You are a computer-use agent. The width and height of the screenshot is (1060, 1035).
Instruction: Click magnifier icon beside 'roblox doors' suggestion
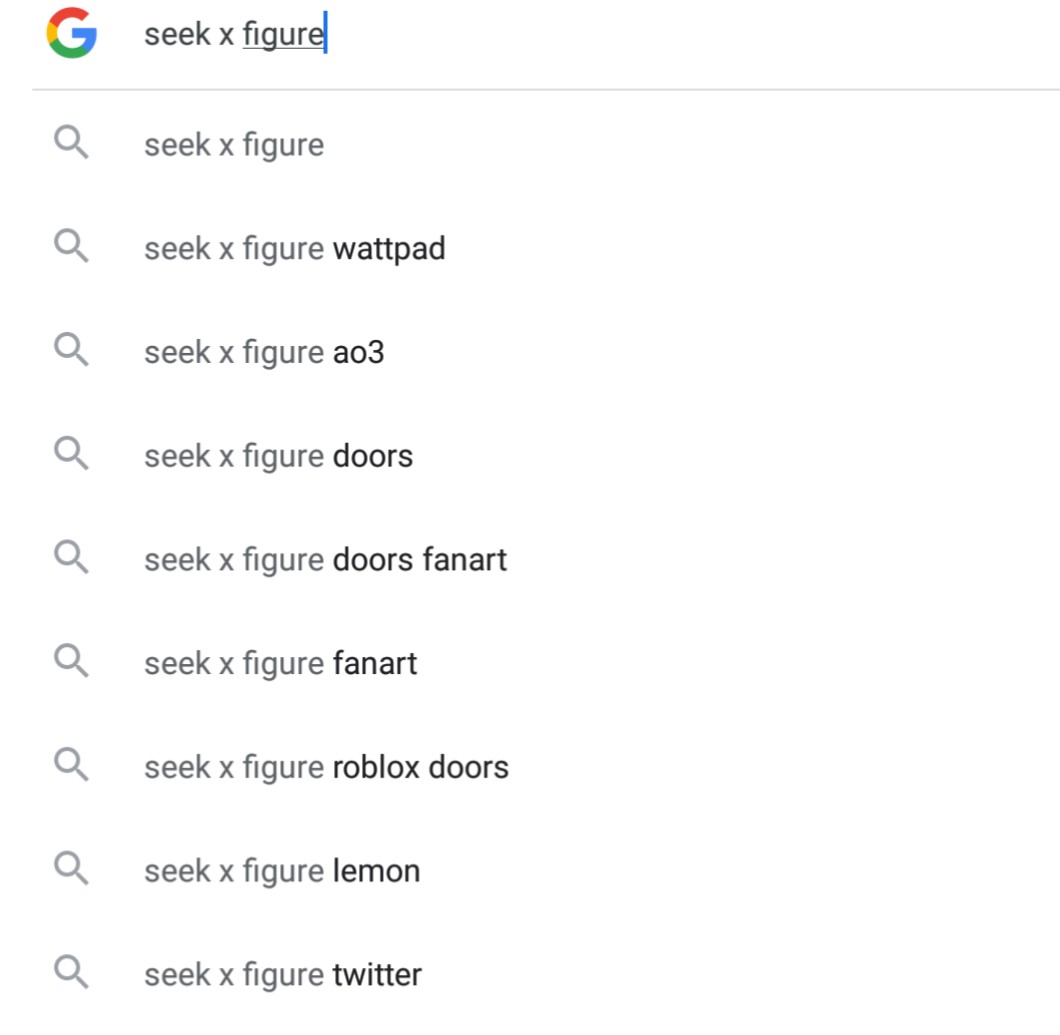[x=71, y=766]
